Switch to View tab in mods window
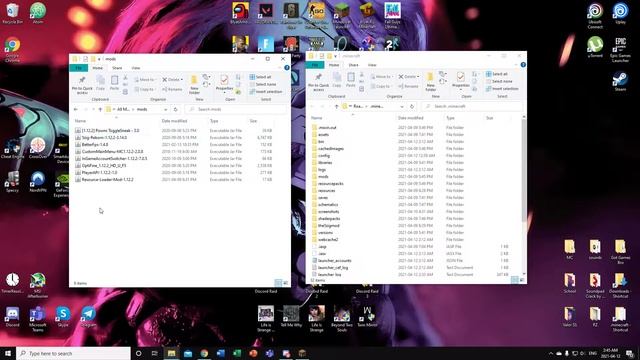640x360 pixels. click(x=136, y=68)
